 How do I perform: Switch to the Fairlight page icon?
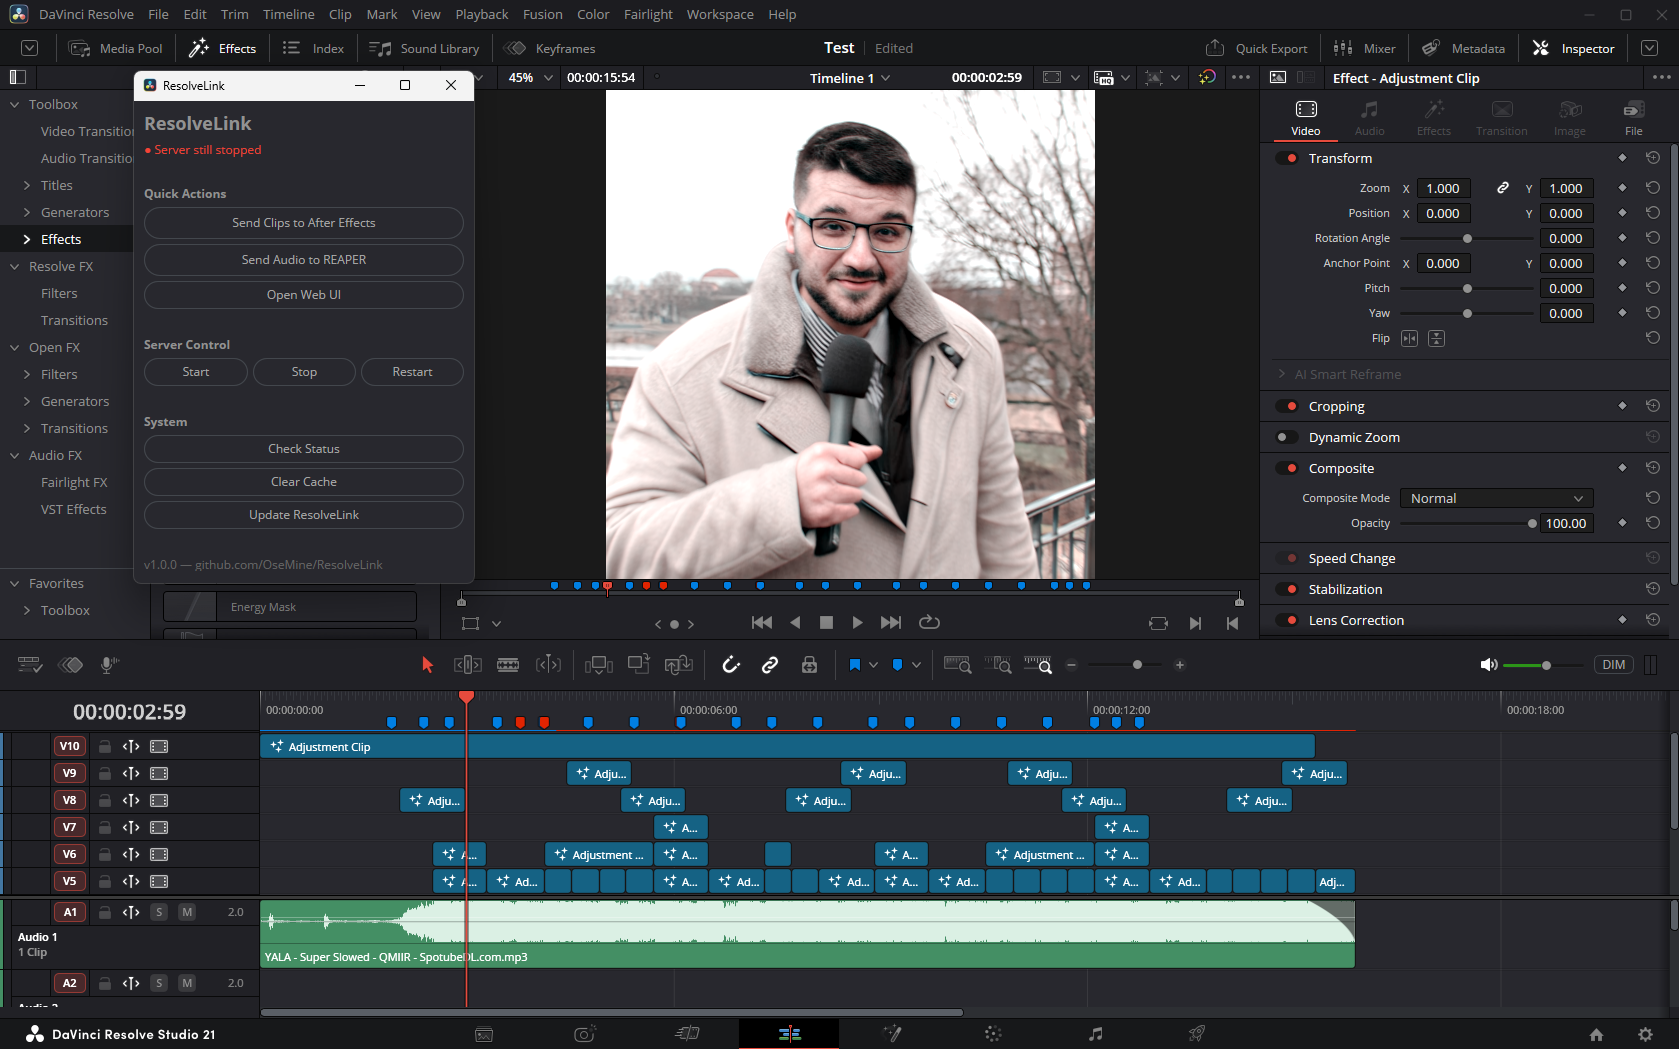1096,1034
